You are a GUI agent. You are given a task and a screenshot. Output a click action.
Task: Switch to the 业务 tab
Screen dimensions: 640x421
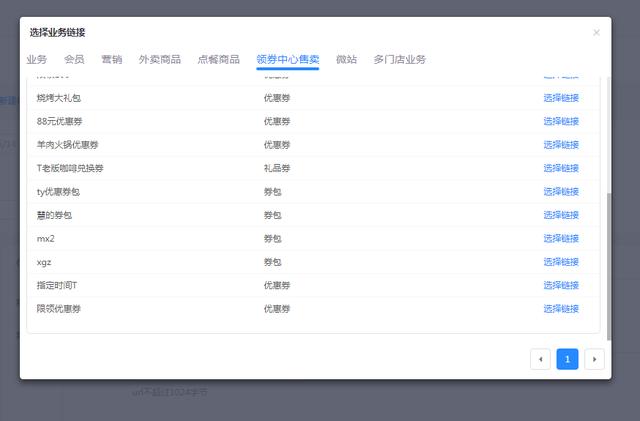tap(37, 60)
